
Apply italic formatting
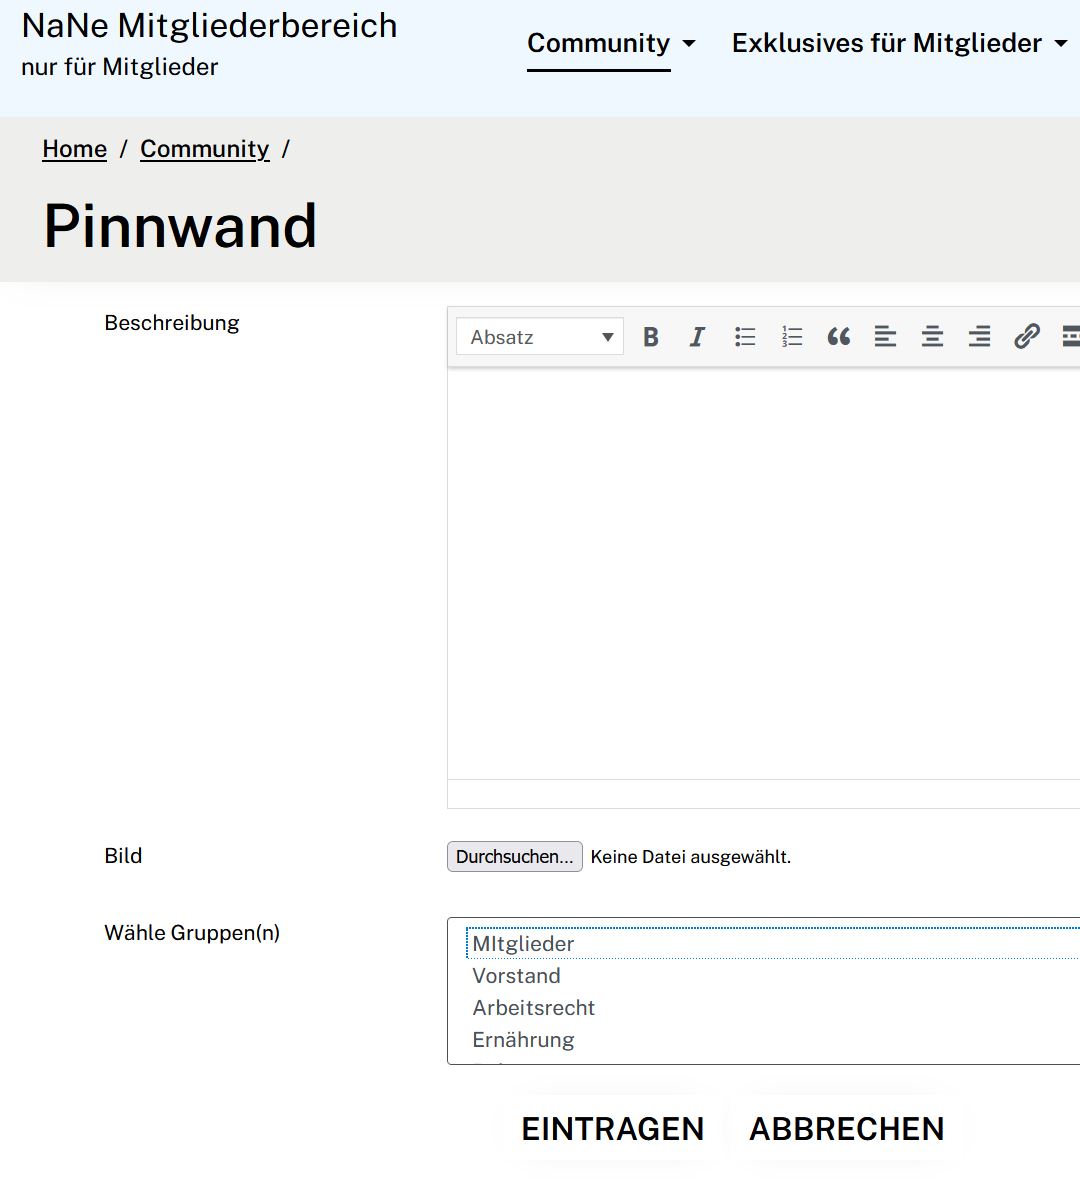point(697,336)
